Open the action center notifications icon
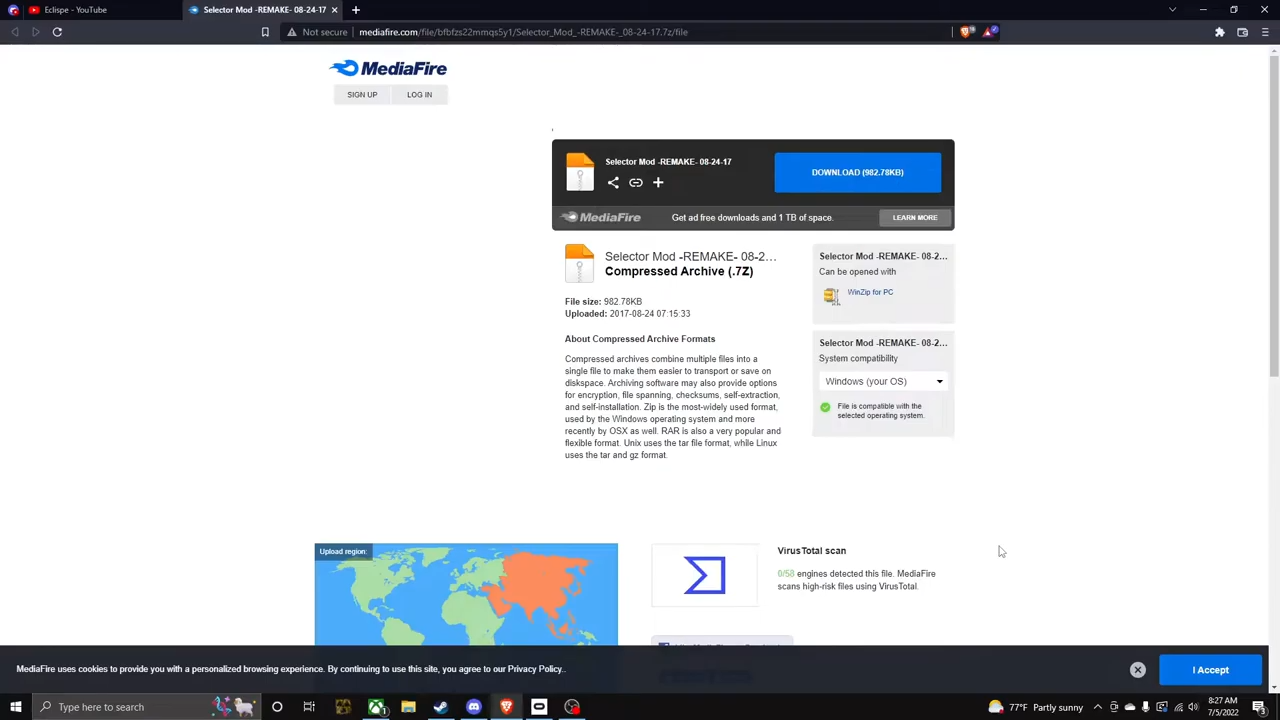 [x=1260, y=707]
